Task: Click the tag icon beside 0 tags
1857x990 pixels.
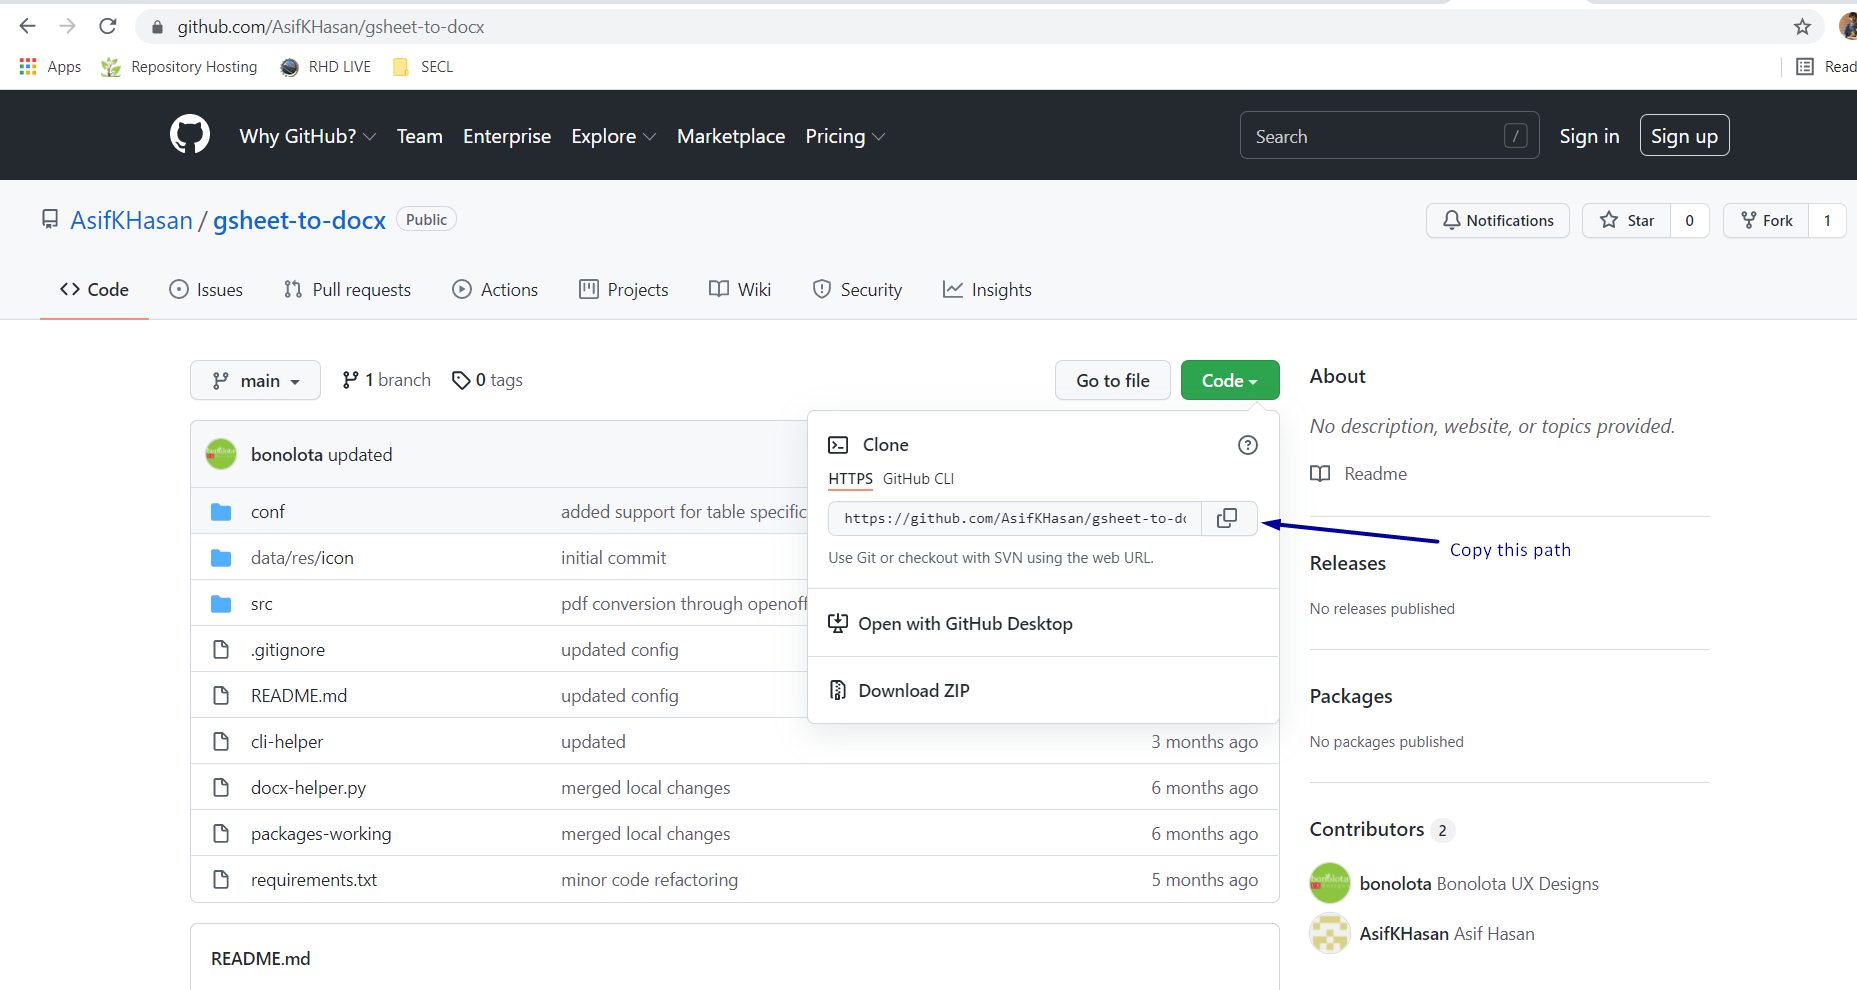Action: pyautogui.click(x=461, y=380)
